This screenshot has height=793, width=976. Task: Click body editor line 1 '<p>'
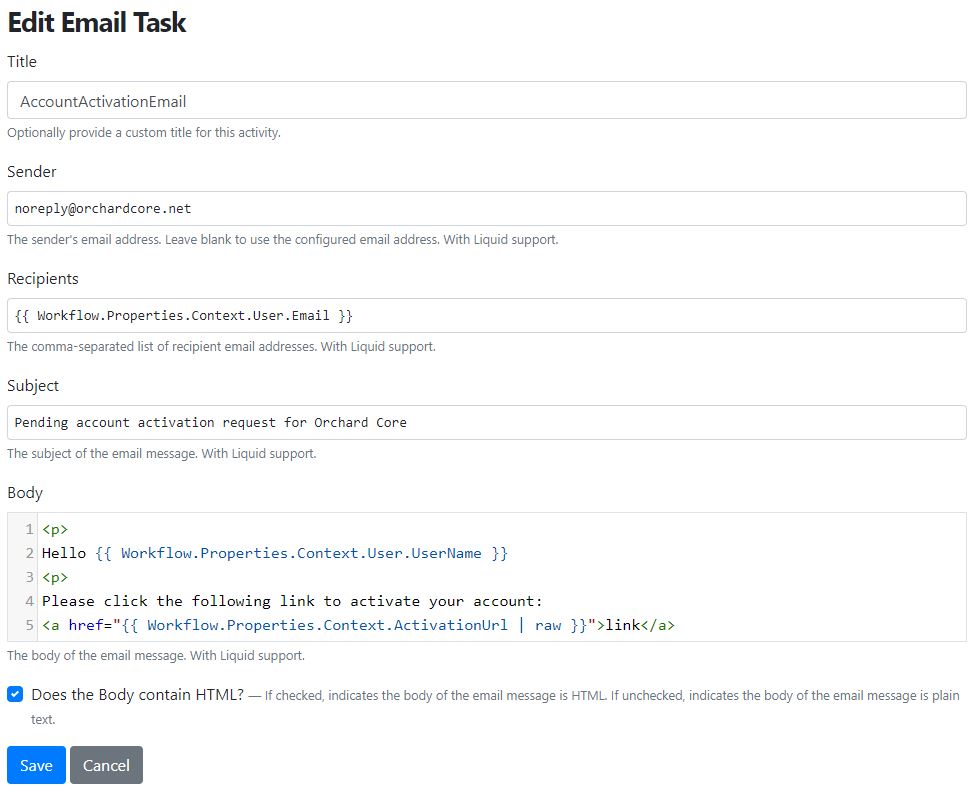click(x=55, y=529)
